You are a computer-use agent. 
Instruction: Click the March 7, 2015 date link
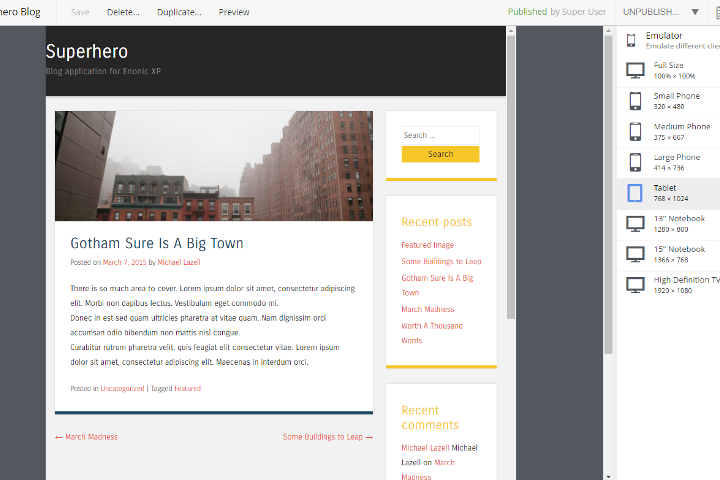pos(124,262)
